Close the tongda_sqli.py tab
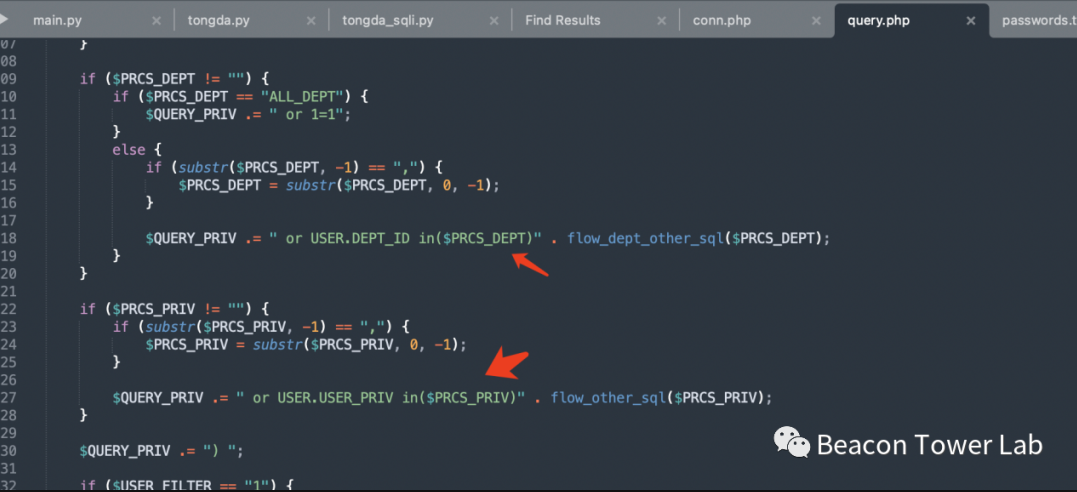The height and width of the screenshot is (492, 1077). (x=495, y=21)
